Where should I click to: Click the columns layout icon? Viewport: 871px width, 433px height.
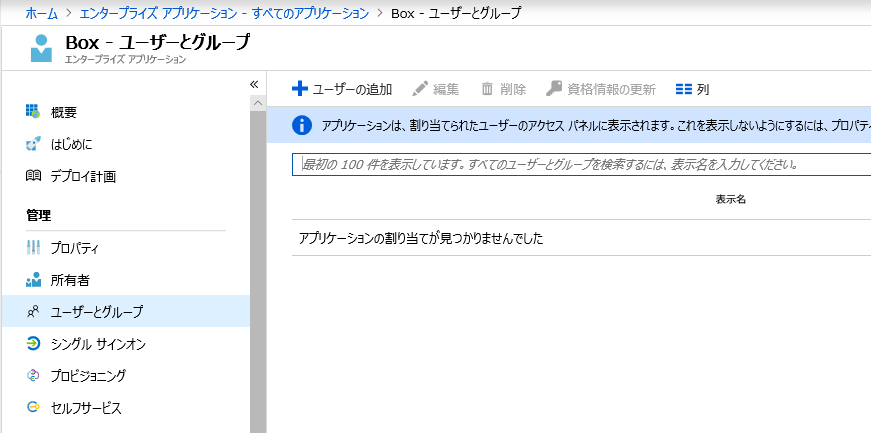coord(684,89)
